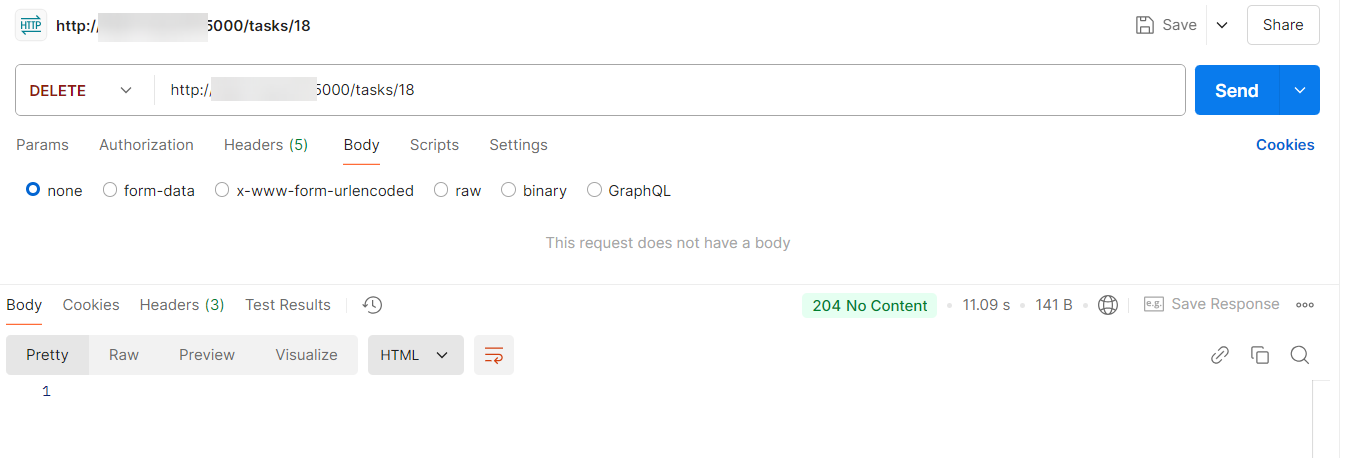
Task: Click the request URL input field
Action: coord(700,90)
